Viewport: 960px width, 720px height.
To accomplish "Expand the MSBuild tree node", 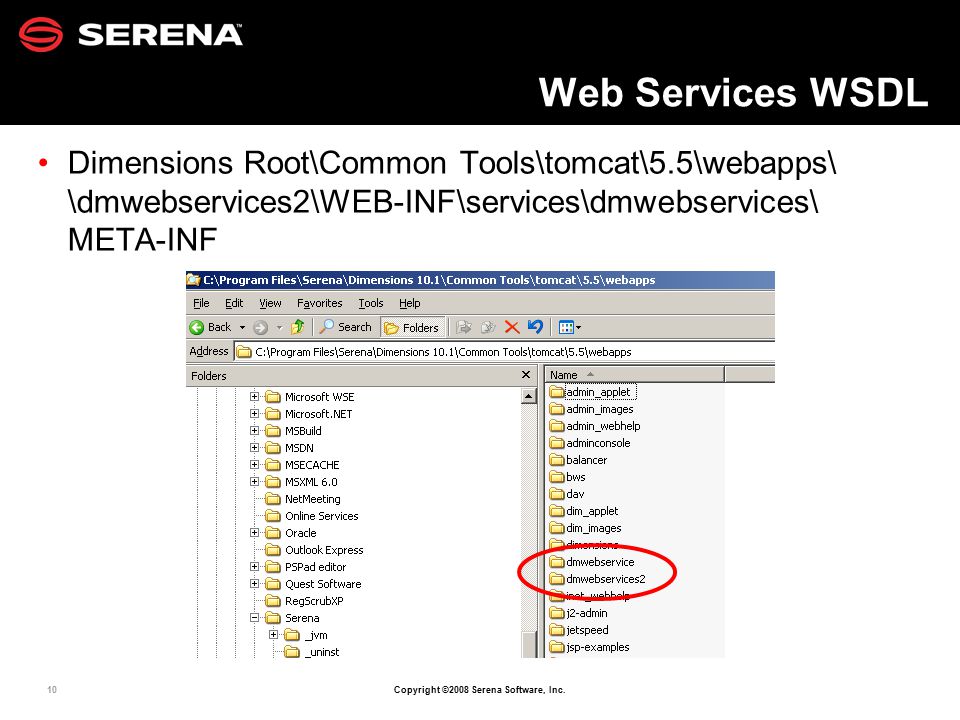I will (254, 431).
